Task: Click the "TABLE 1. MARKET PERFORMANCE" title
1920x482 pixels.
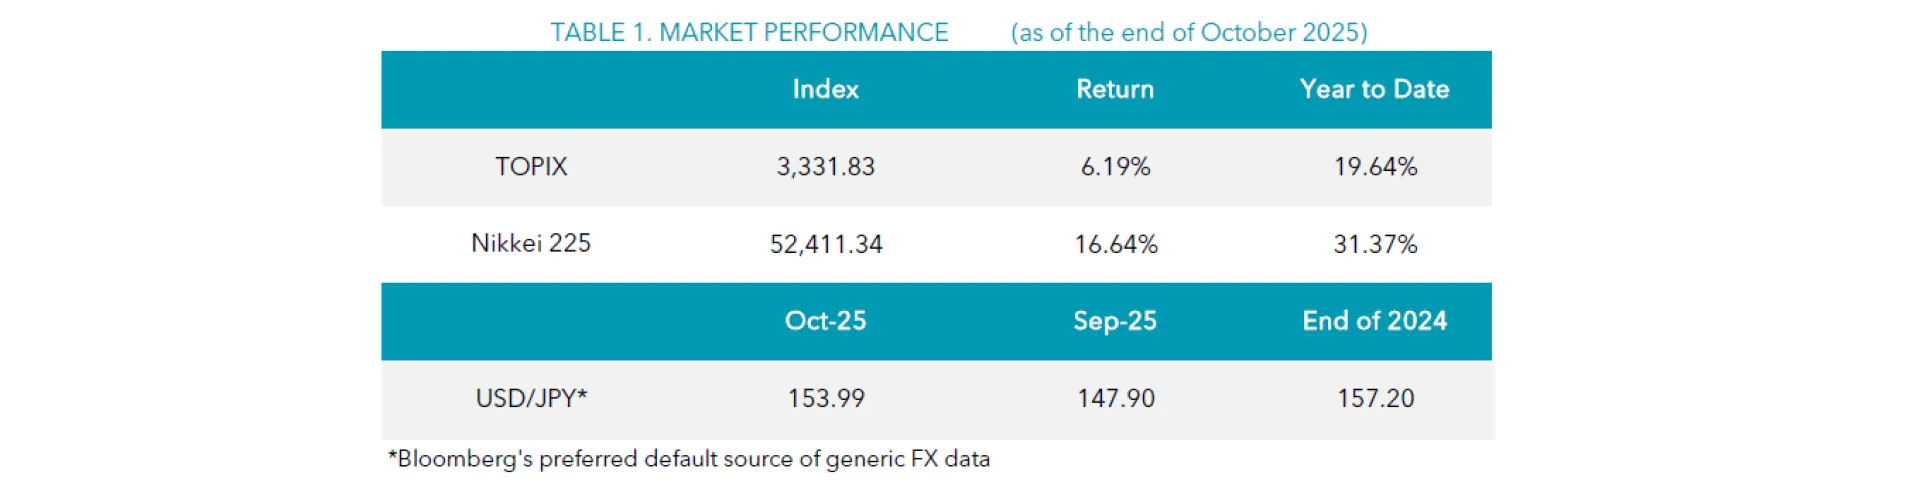Action: [749, 32]
